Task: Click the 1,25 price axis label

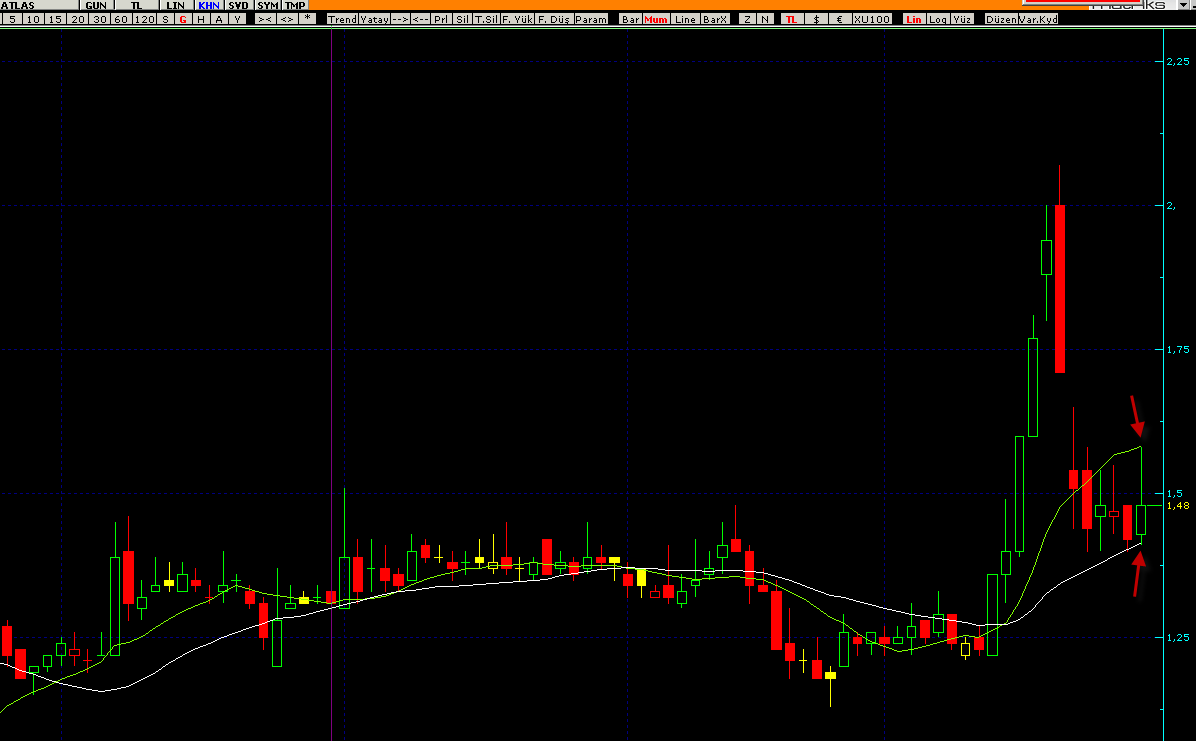Action: (1178, 637)
